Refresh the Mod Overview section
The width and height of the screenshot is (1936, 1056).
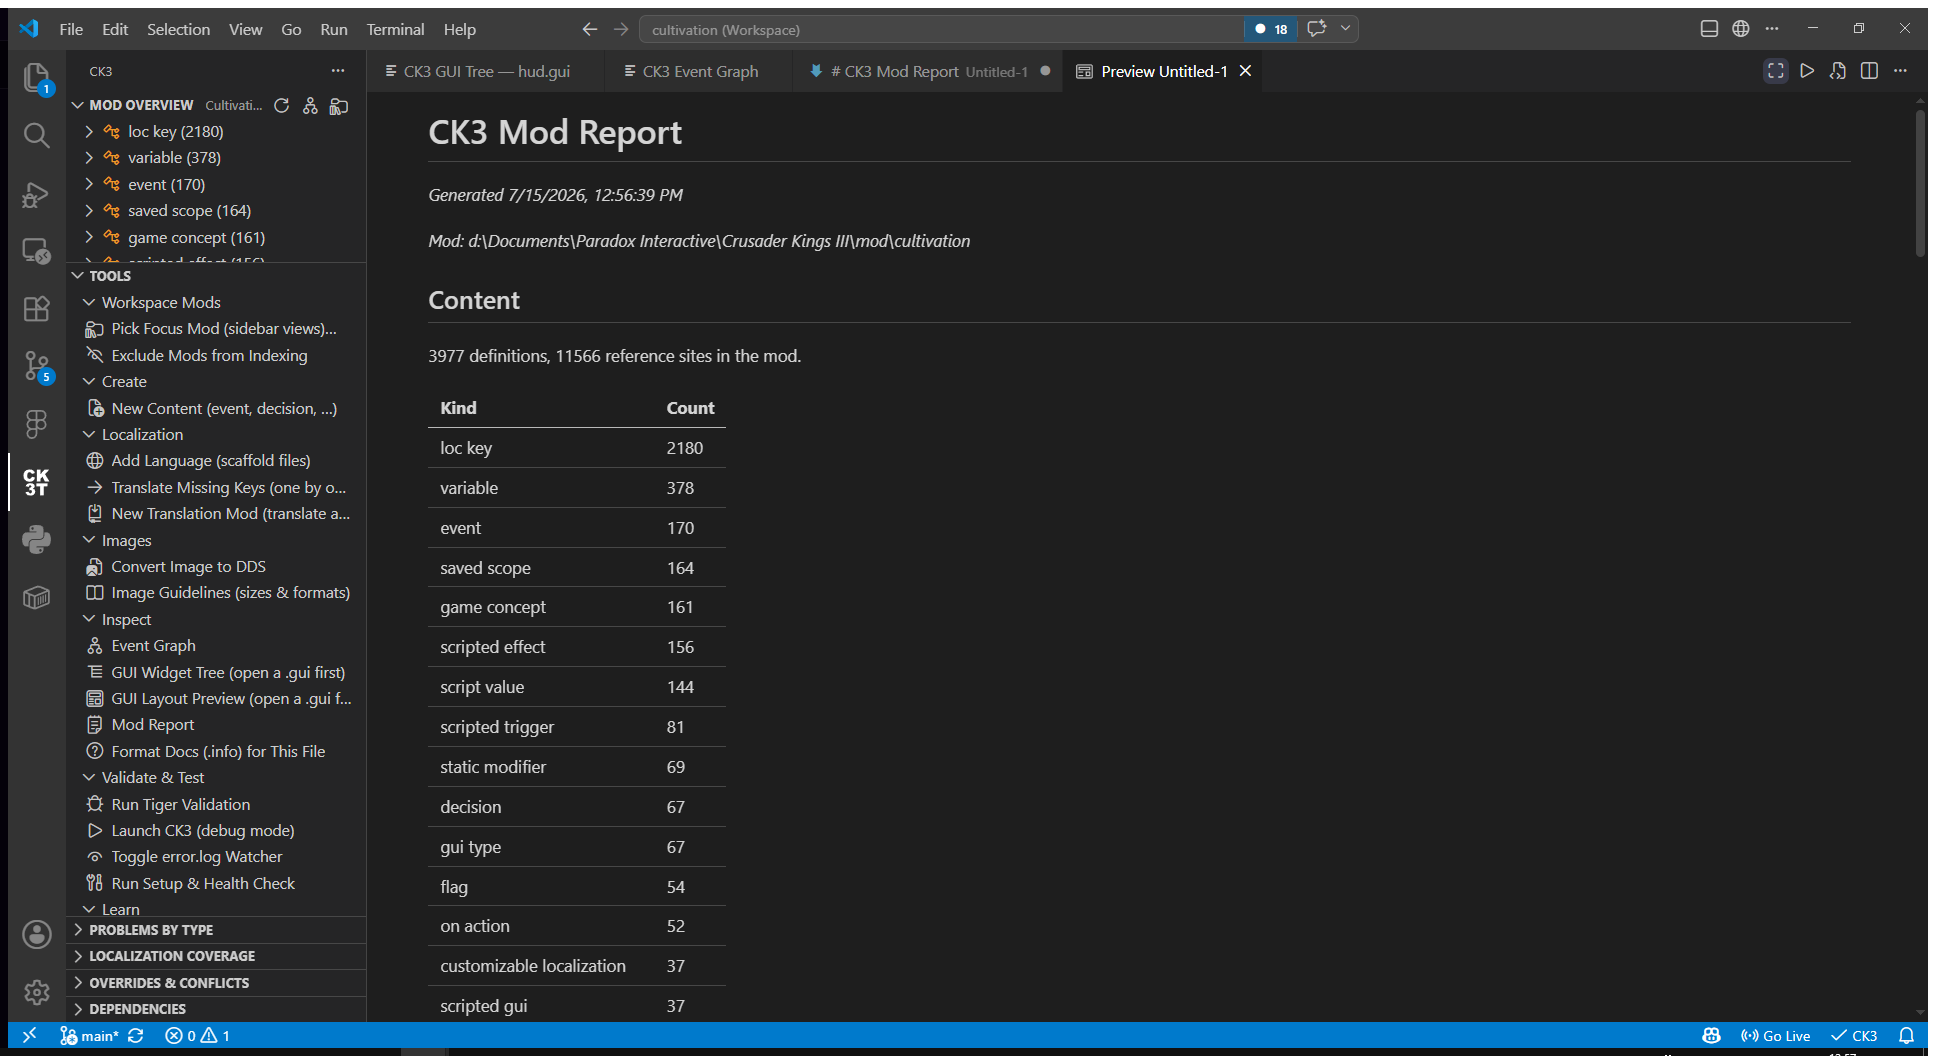282,105
